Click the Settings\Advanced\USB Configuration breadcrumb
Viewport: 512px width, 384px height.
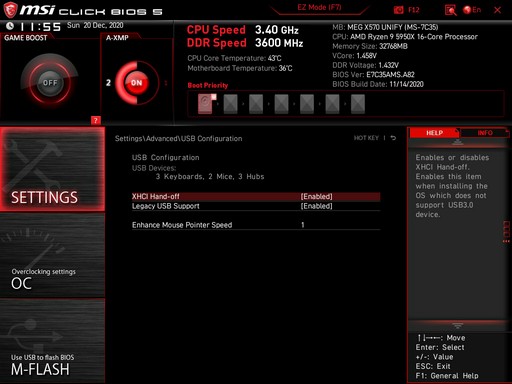coord(179,138)
